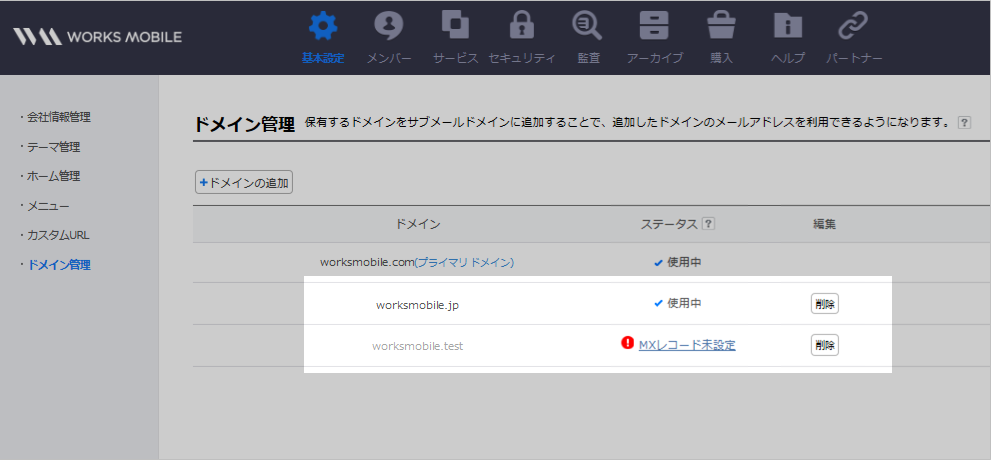
Task: Select 会社情報管理 in the sidebar
Action: pos(59,117)
